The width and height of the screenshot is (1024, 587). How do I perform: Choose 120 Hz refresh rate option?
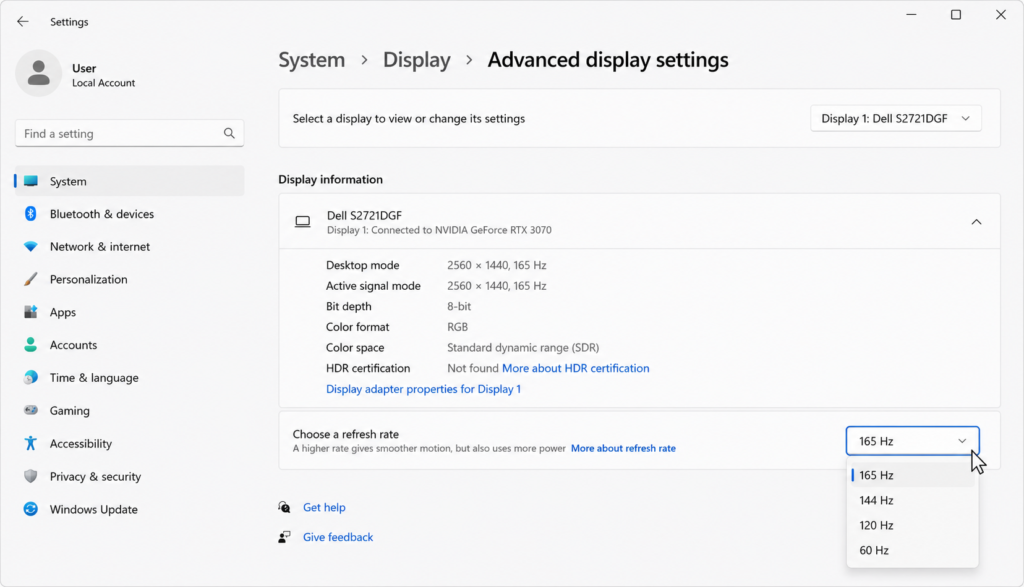[x=912, y=525]
